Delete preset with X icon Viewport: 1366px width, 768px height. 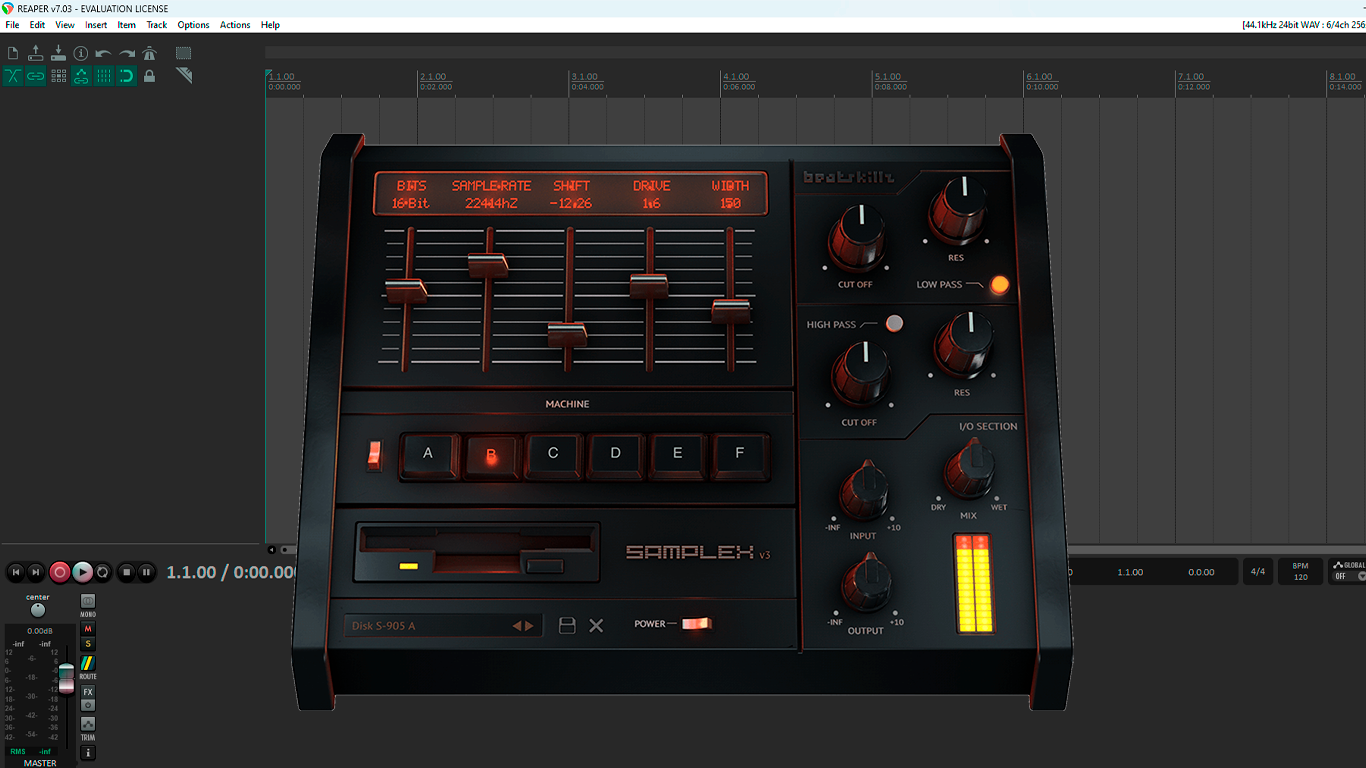(x=596, y=626)
